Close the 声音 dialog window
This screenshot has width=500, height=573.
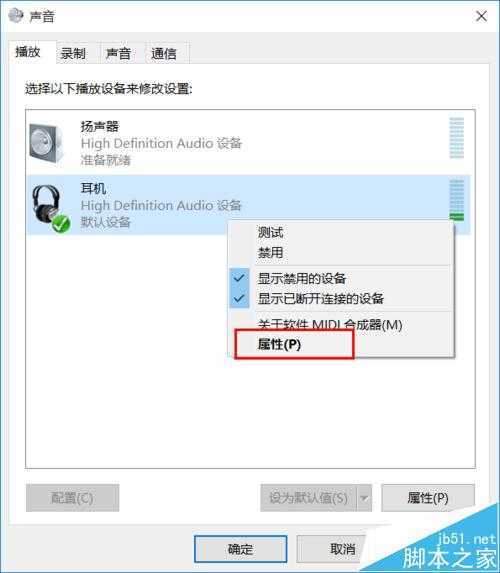point(481,16)
